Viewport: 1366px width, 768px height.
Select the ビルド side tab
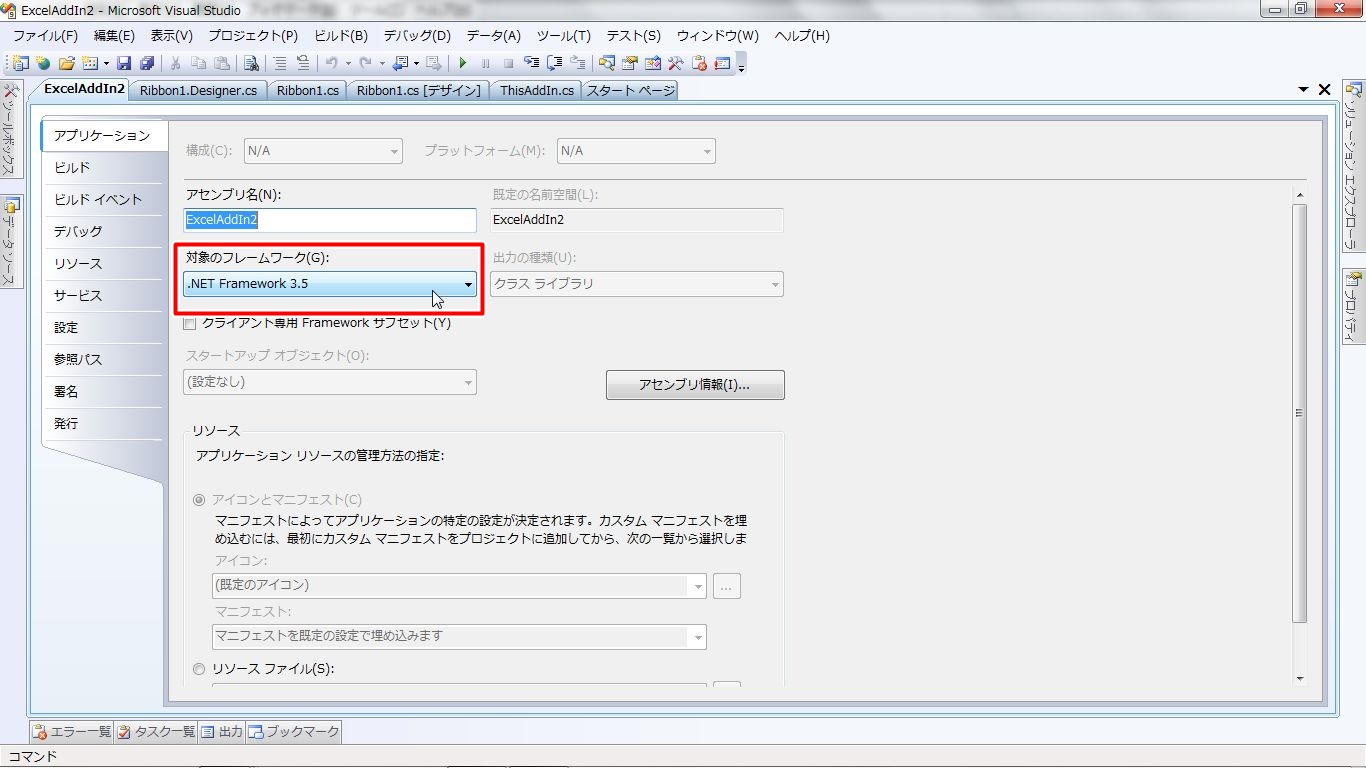[102, 168]
